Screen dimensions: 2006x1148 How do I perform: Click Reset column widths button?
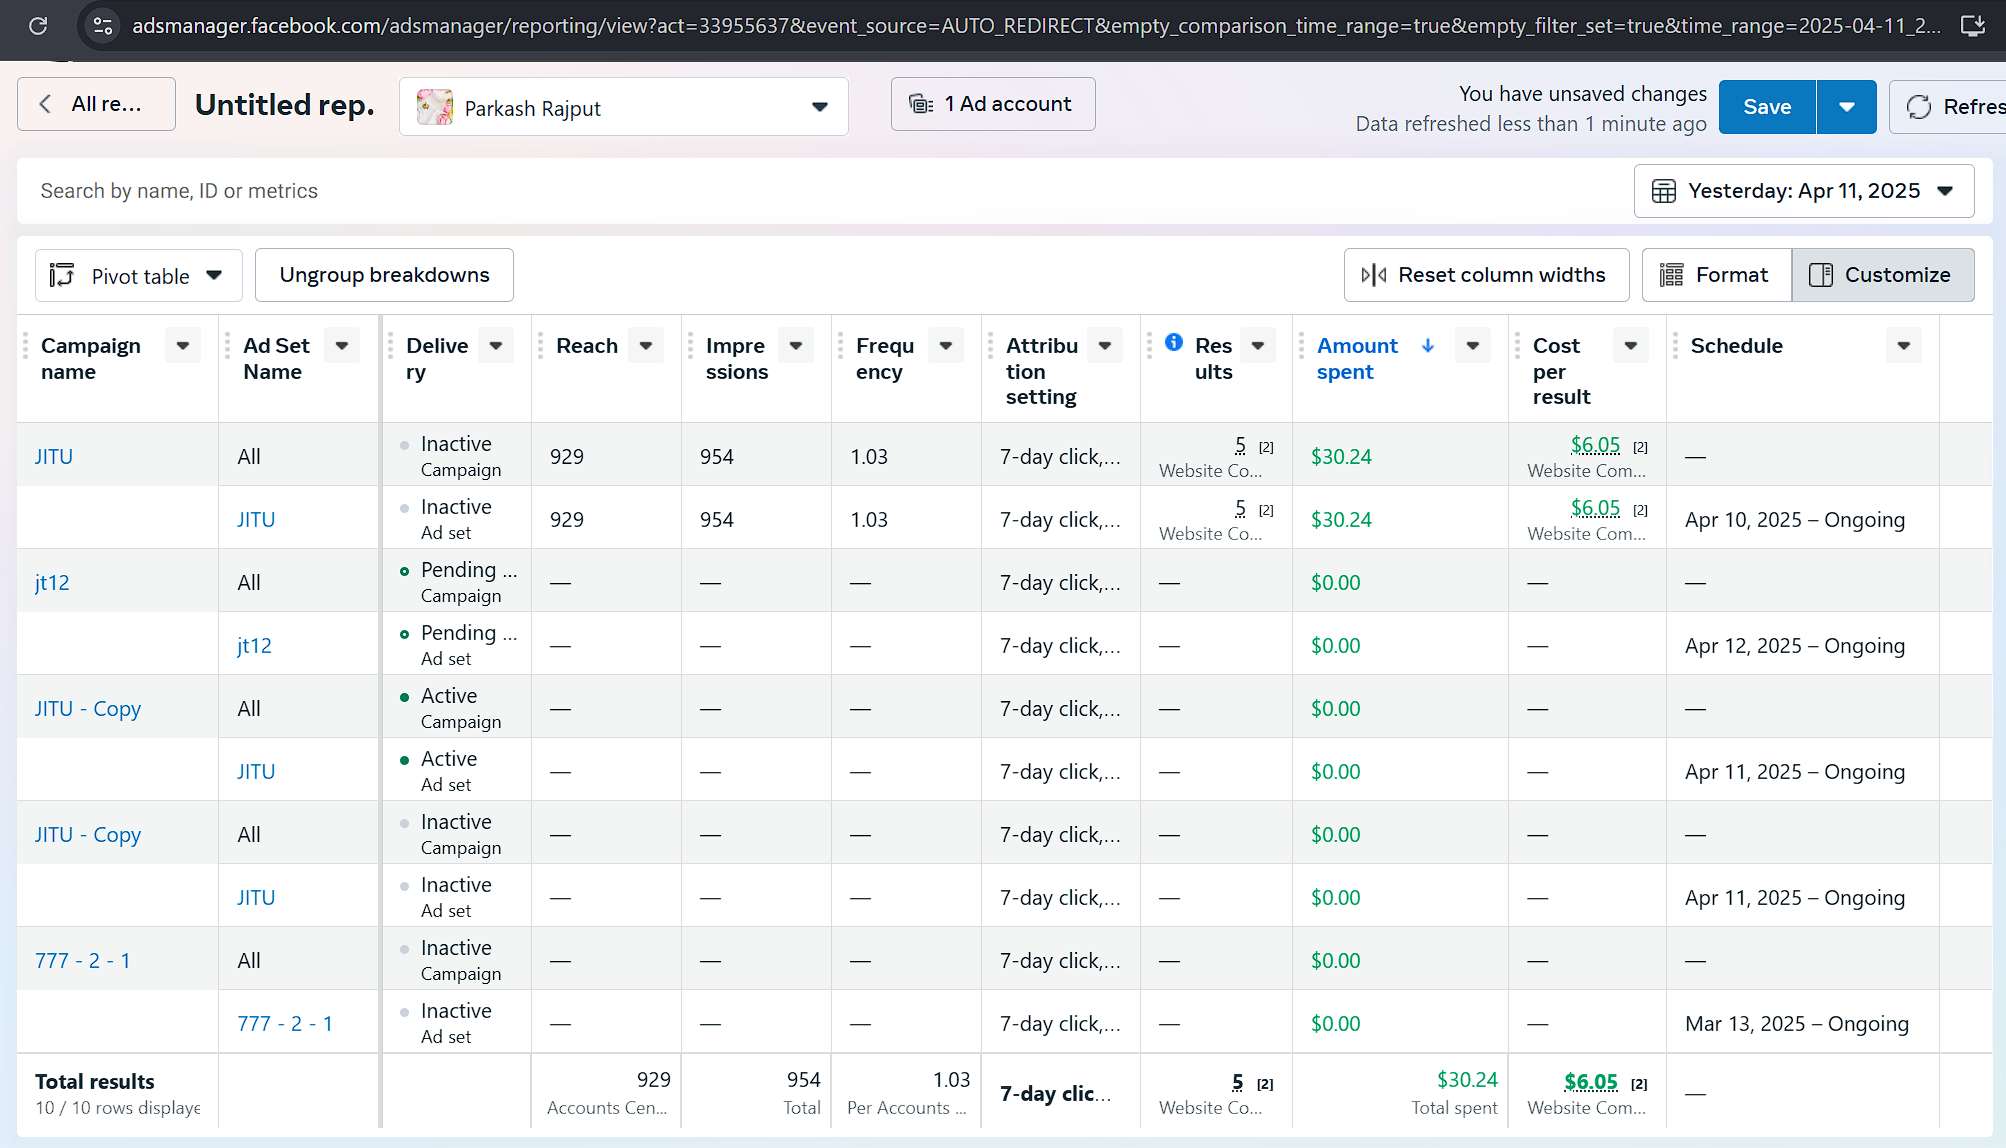[x=1486, y=275]
